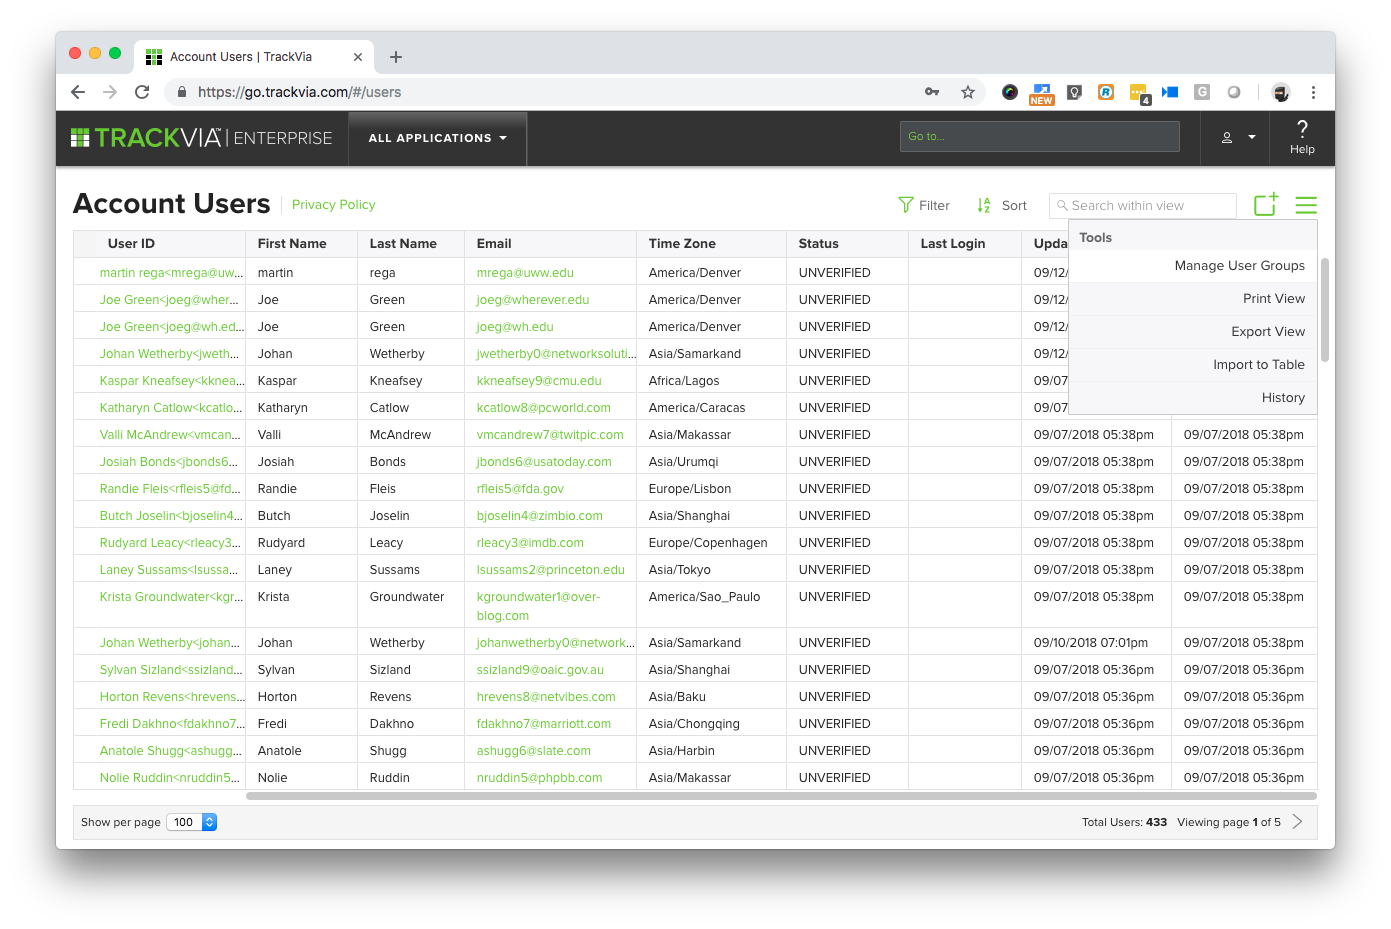This screenshot has height=929, width=1391.
Task: Click the Sort arrows icon
Action: point(984,205)
